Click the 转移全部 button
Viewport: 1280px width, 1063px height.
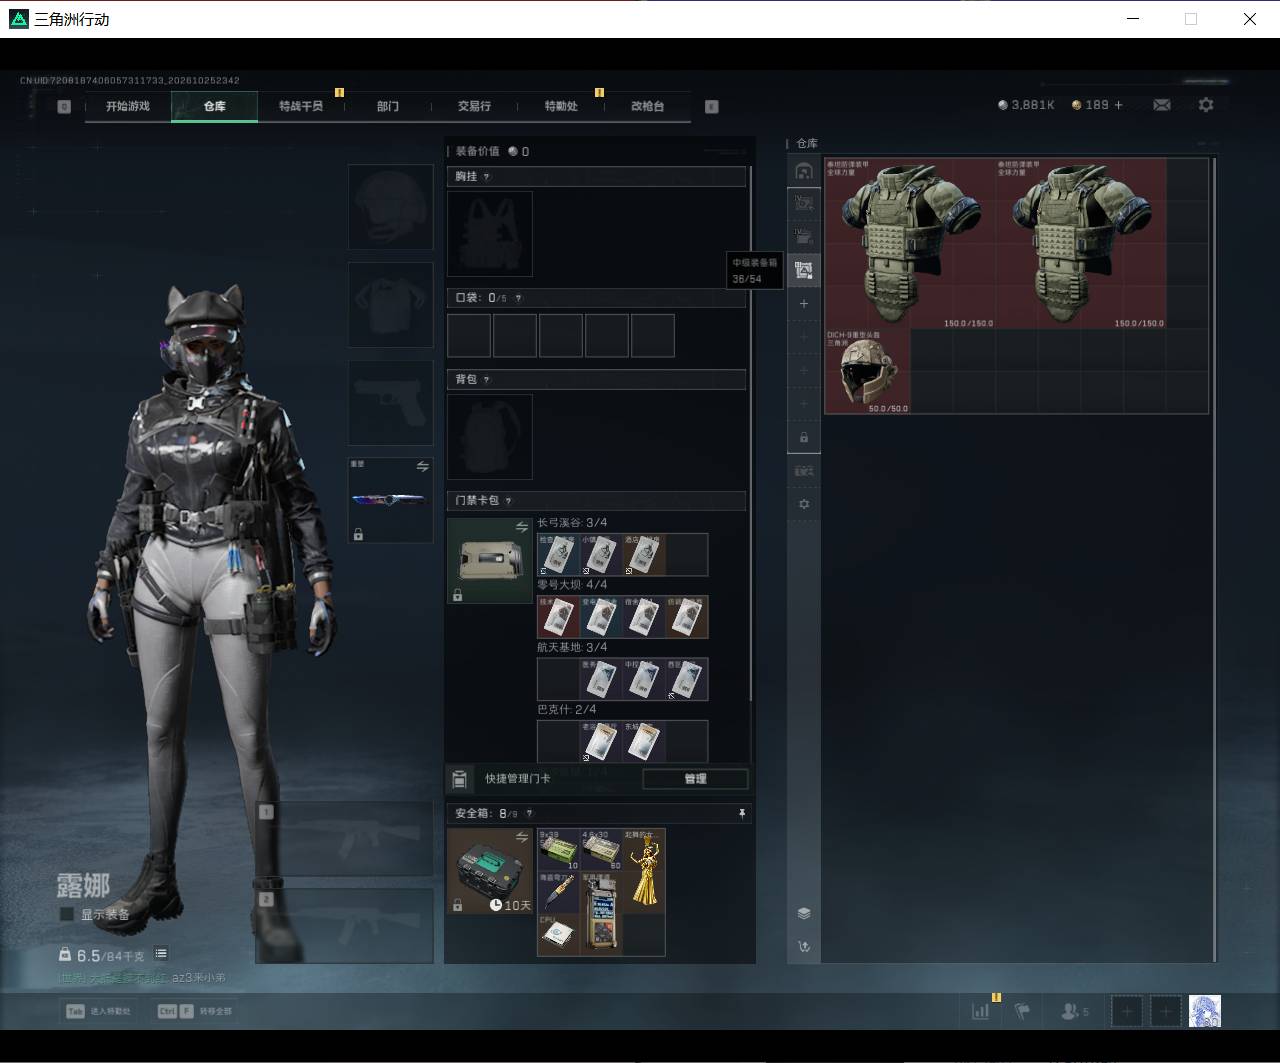(x=195, y=1011)
